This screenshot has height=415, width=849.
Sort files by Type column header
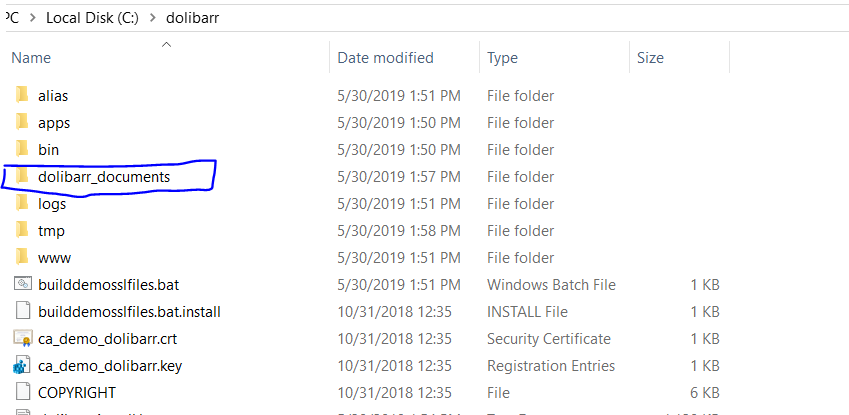coord(502,58)
